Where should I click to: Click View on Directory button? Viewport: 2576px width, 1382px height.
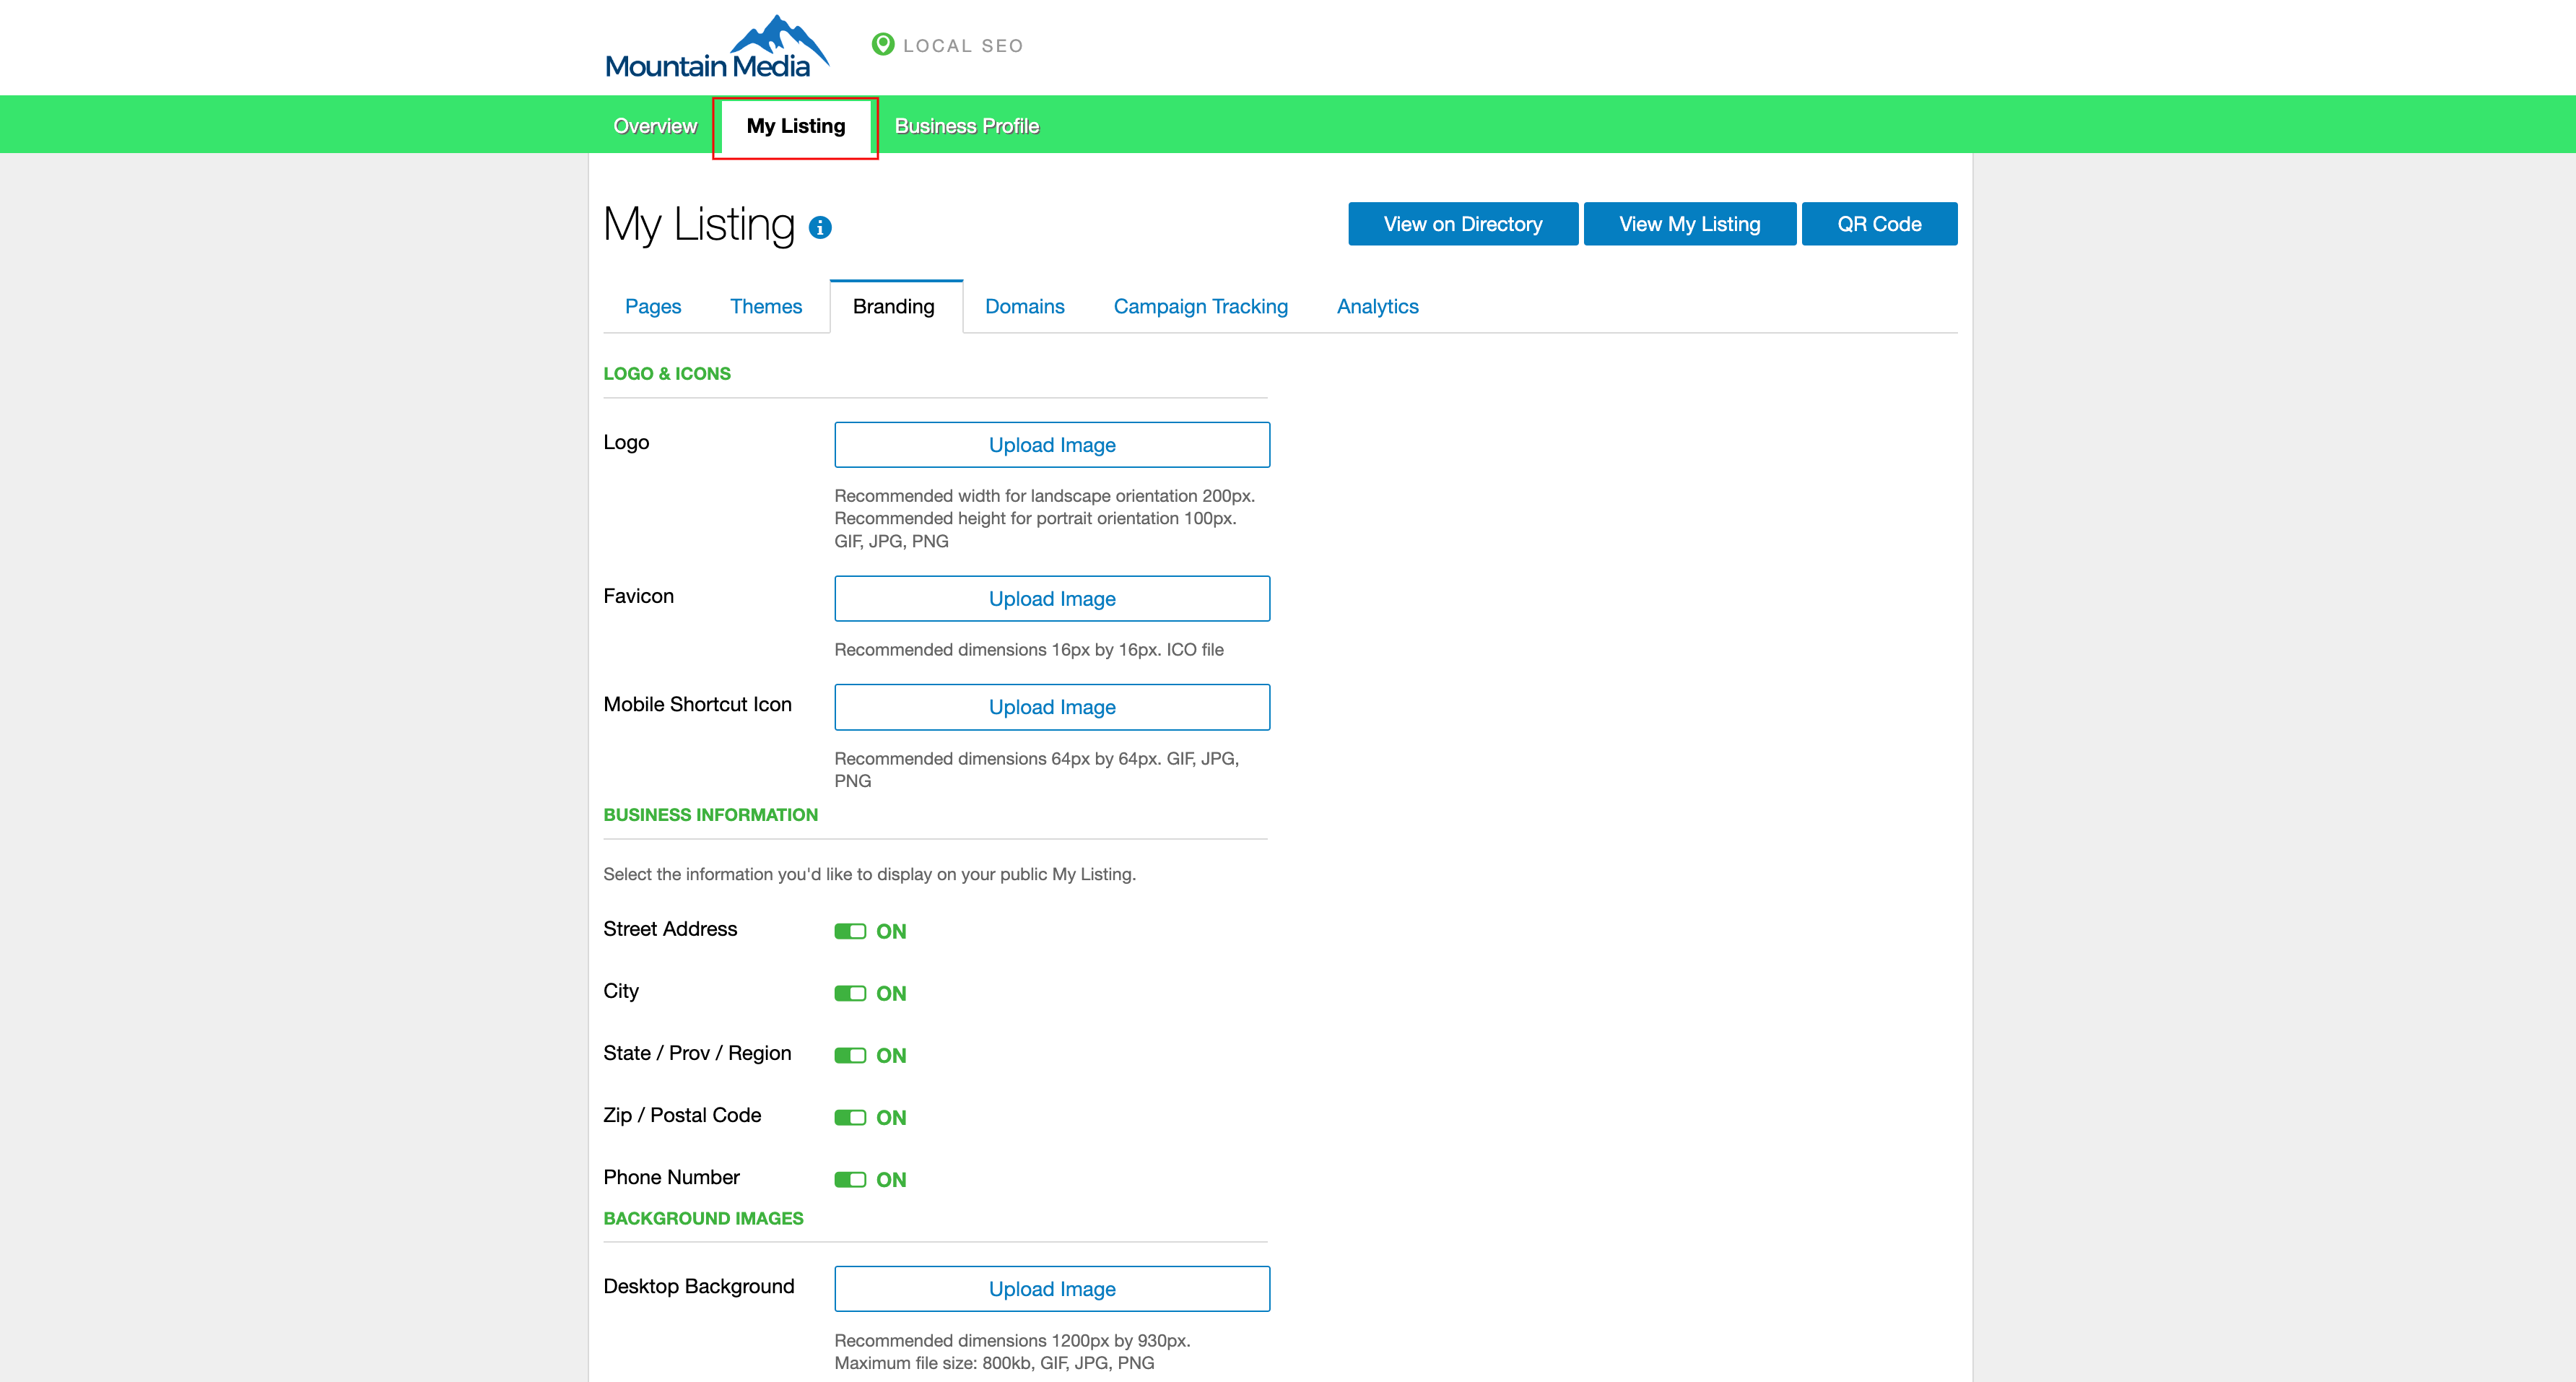pos(1462,224)
